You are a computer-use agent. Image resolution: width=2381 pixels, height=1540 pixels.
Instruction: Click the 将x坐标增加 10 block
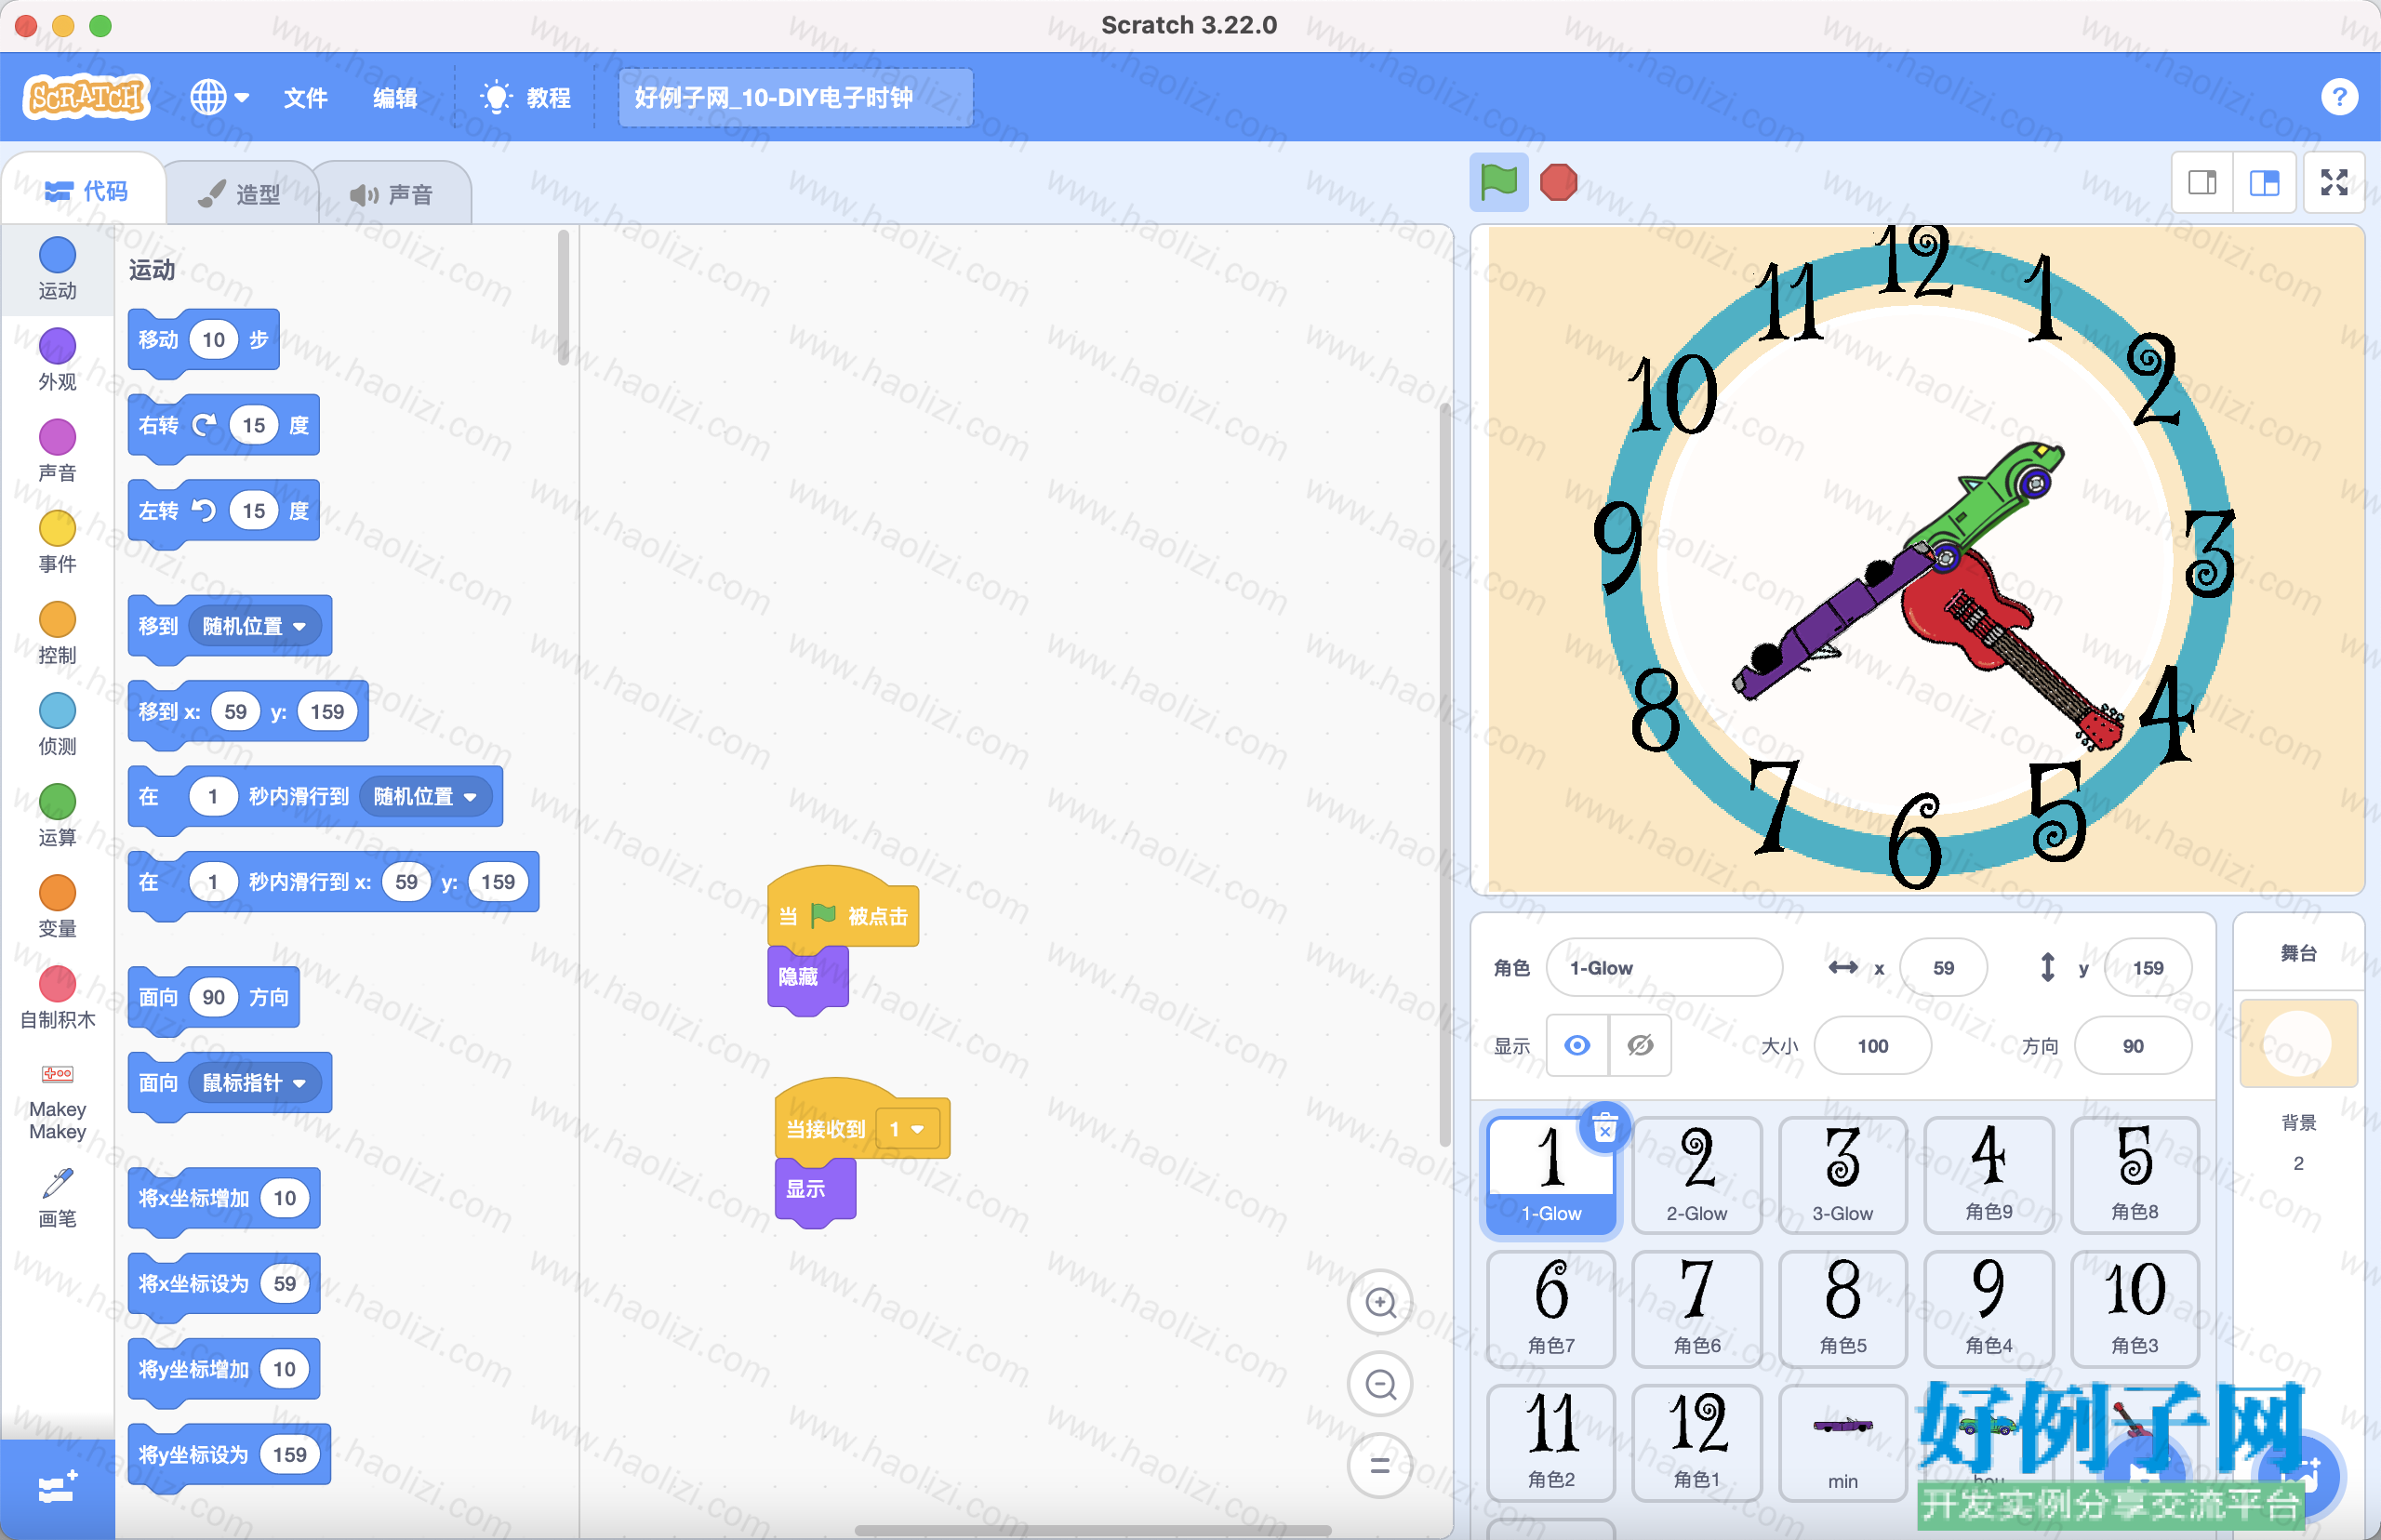[x=224, y=1199]
